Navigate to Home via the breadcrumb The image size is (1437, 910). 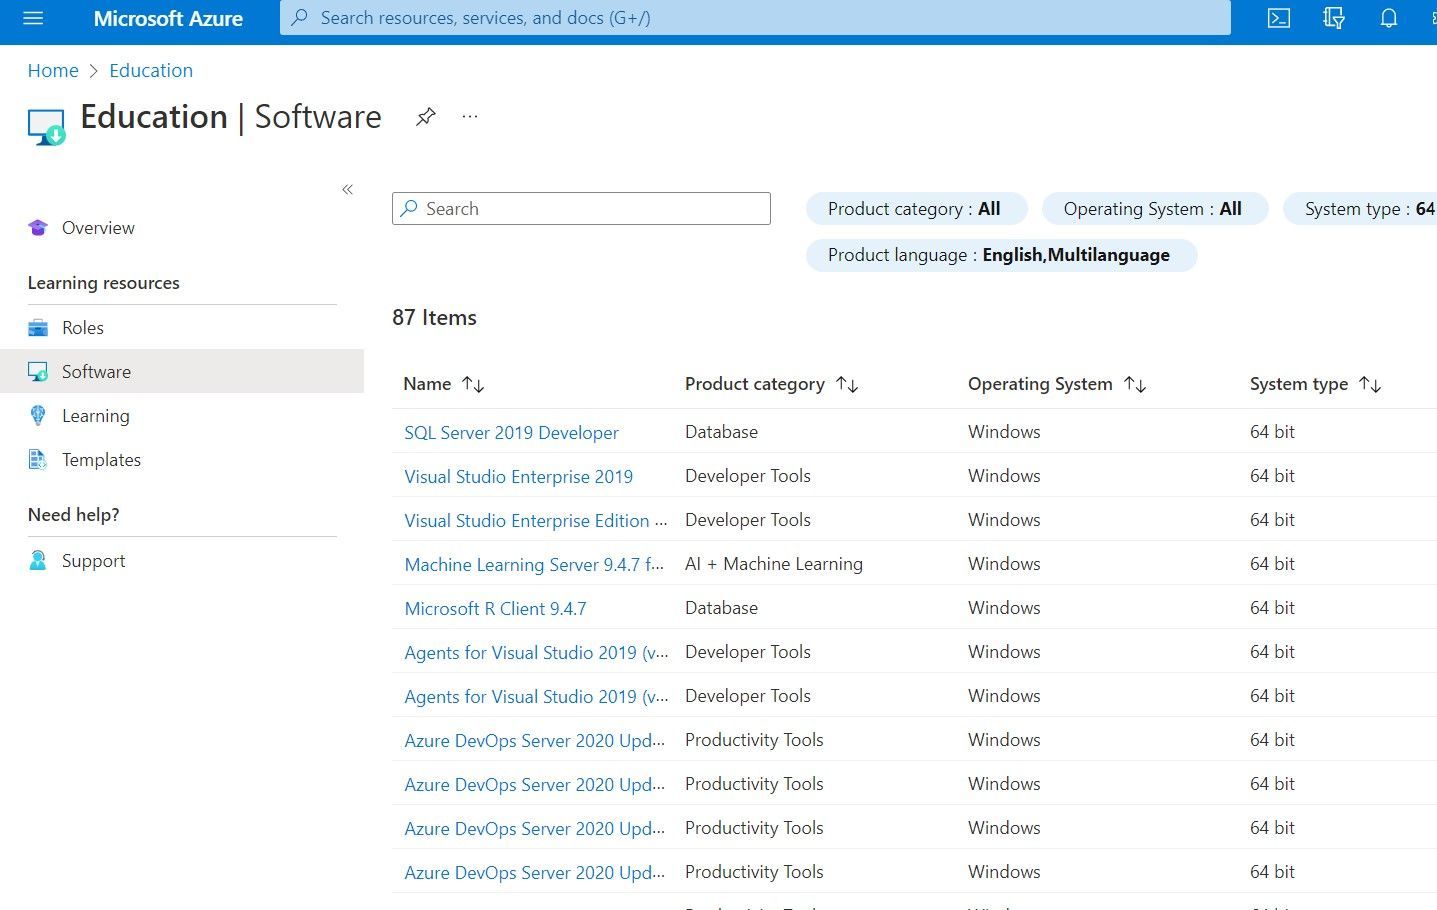[53, 70]
